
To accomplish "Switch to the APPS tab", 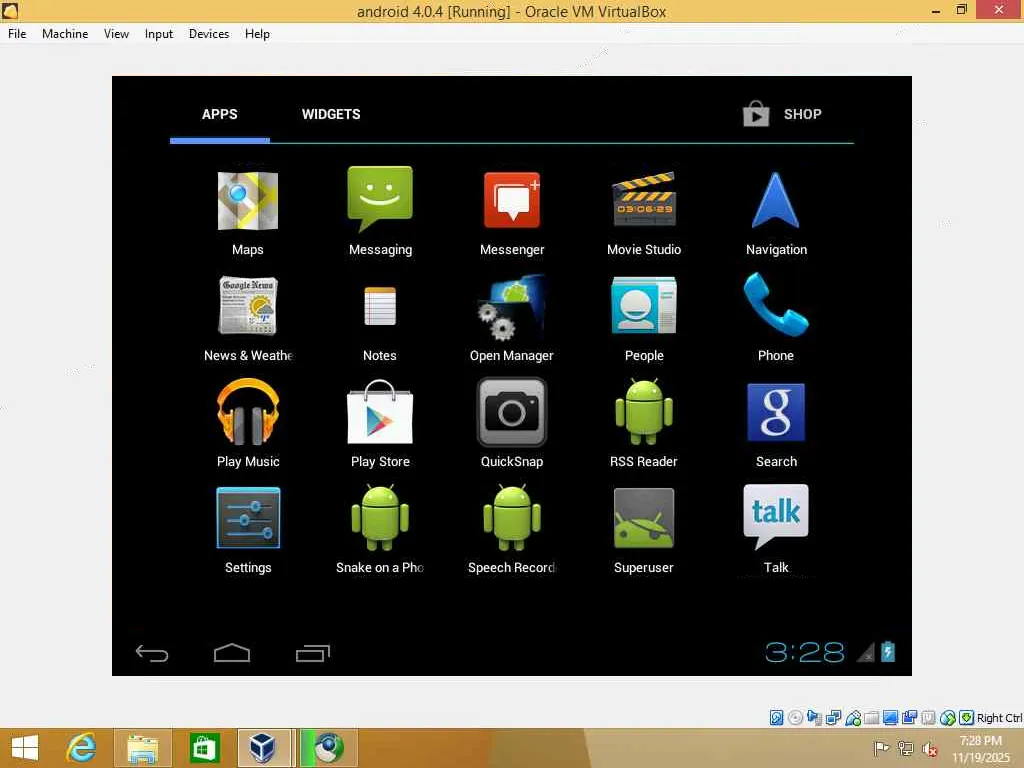I will (219, 114).
